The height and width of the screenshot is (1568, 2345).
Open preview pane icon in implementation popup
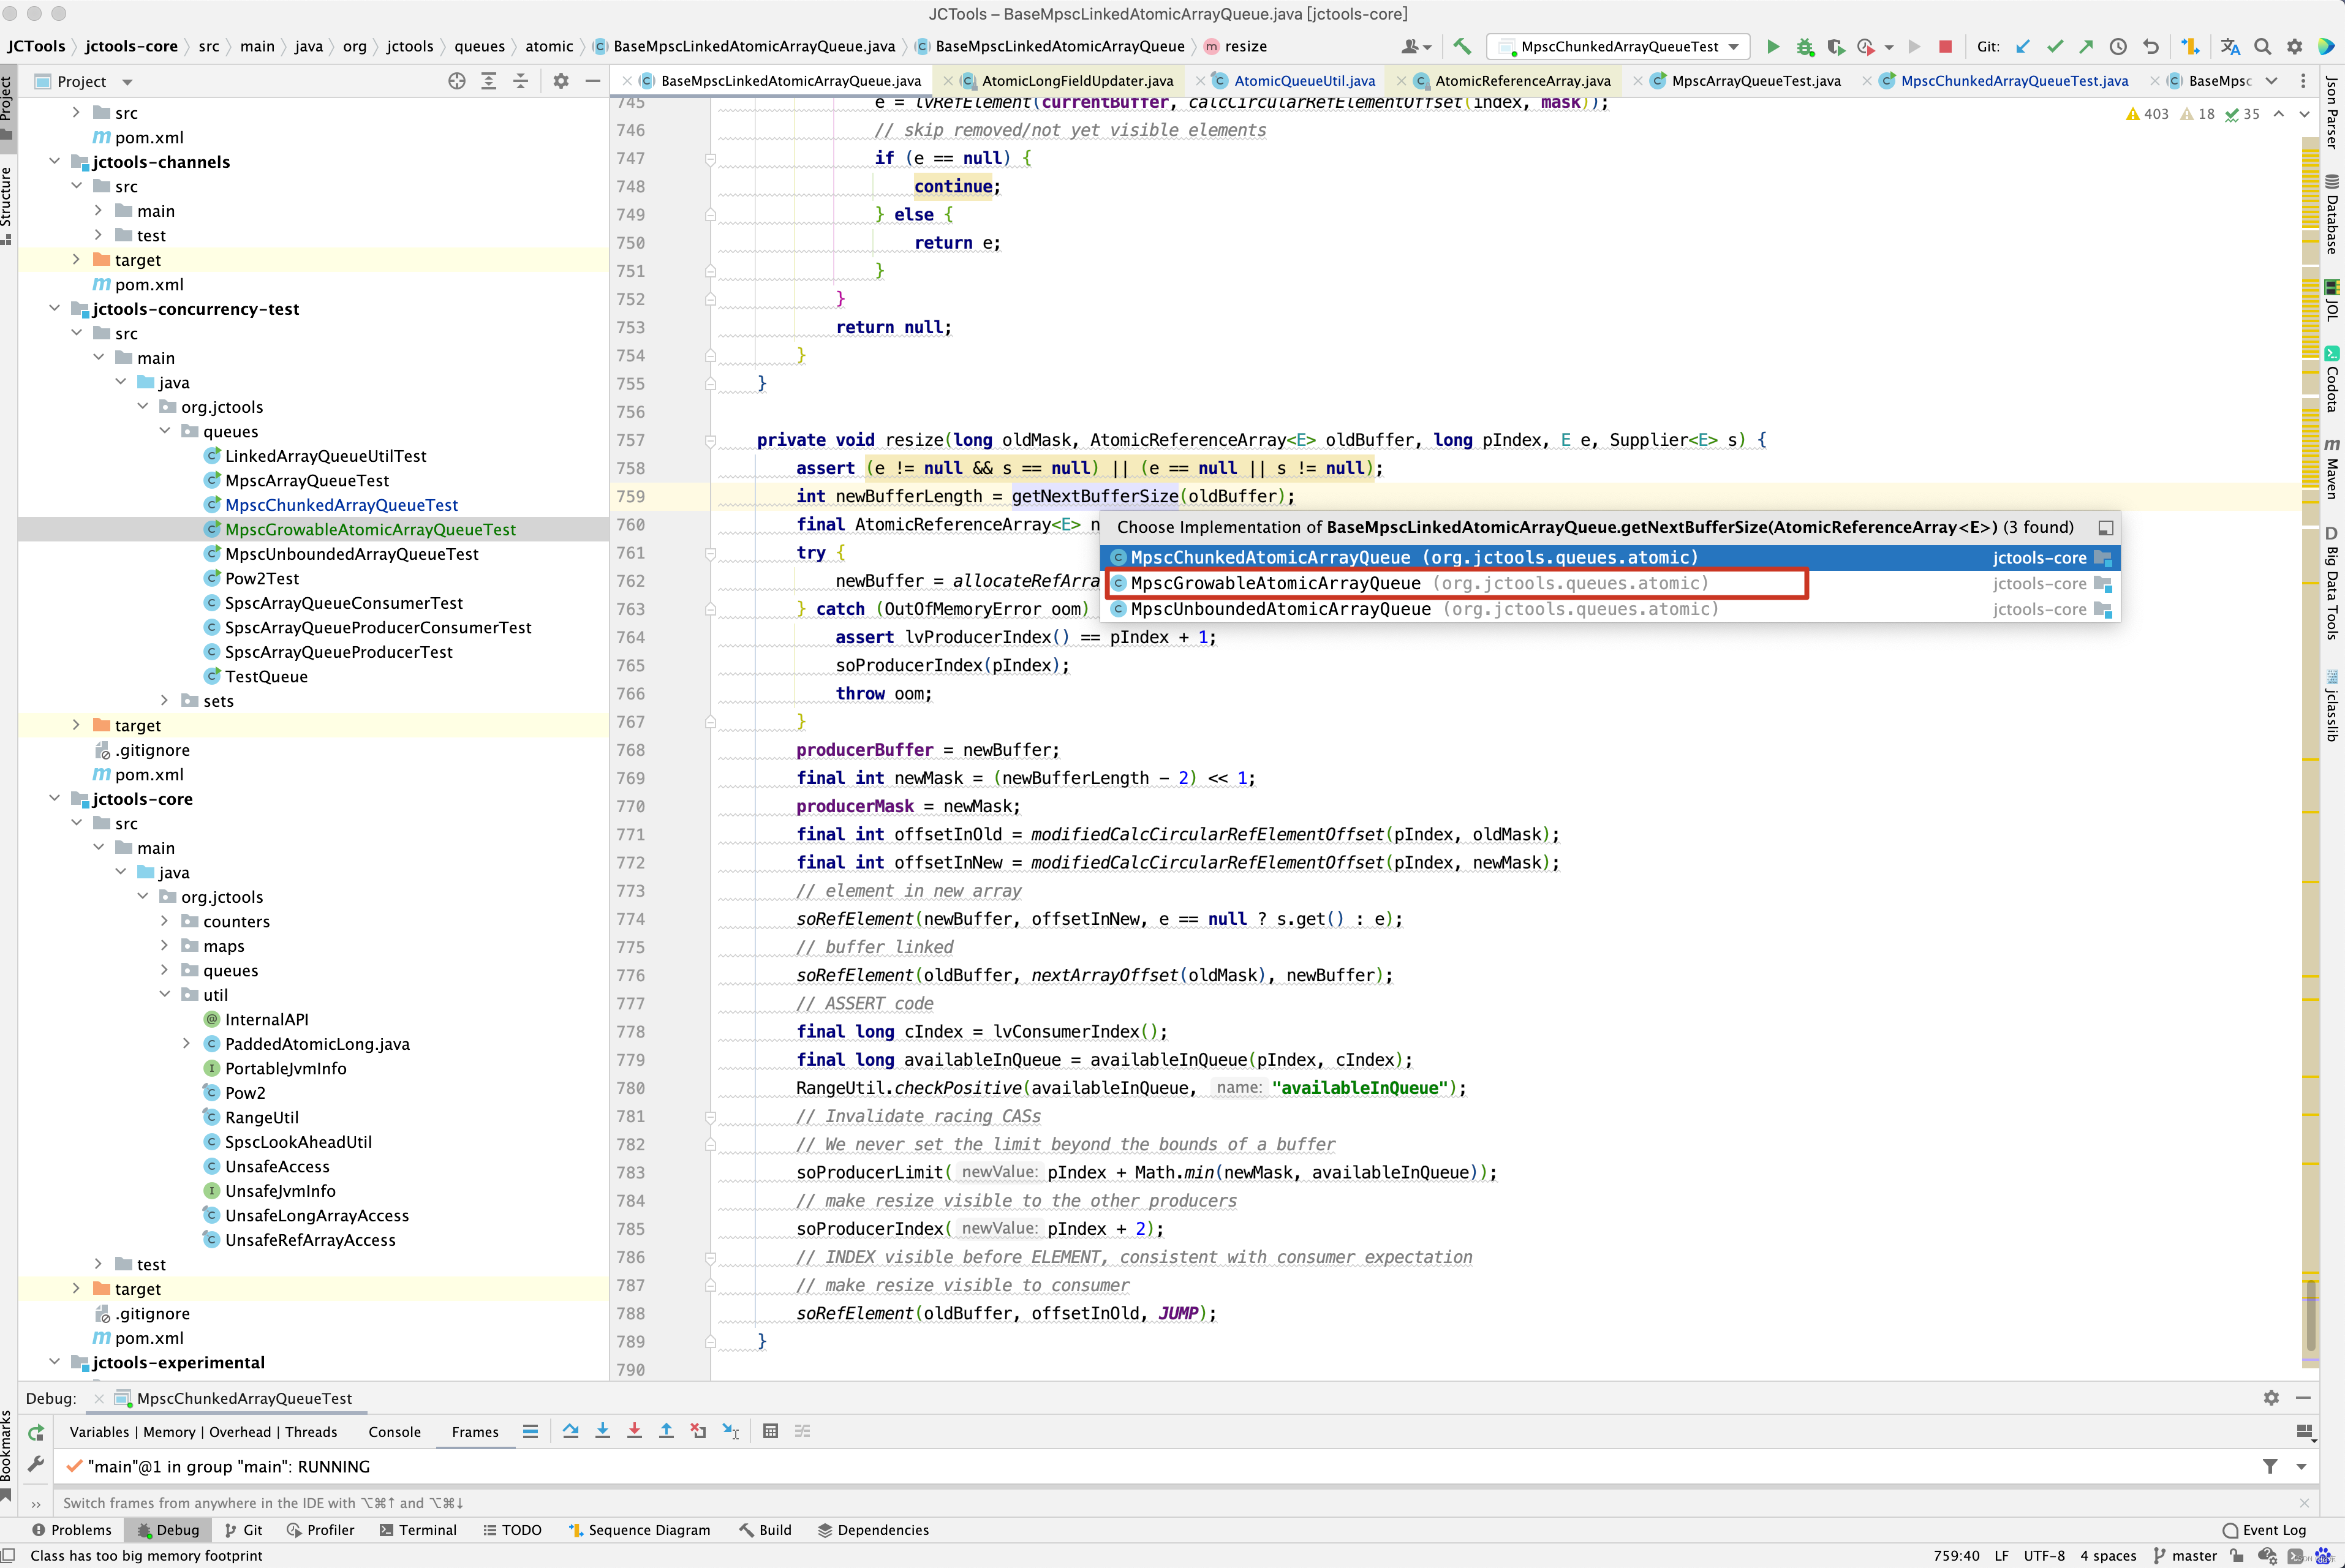(2105, 527)
